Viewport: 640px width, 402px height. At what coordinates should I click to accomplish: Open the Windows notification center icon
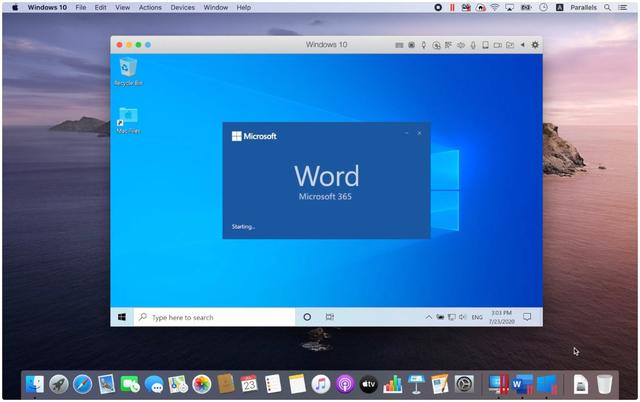[x=527, y=317]
